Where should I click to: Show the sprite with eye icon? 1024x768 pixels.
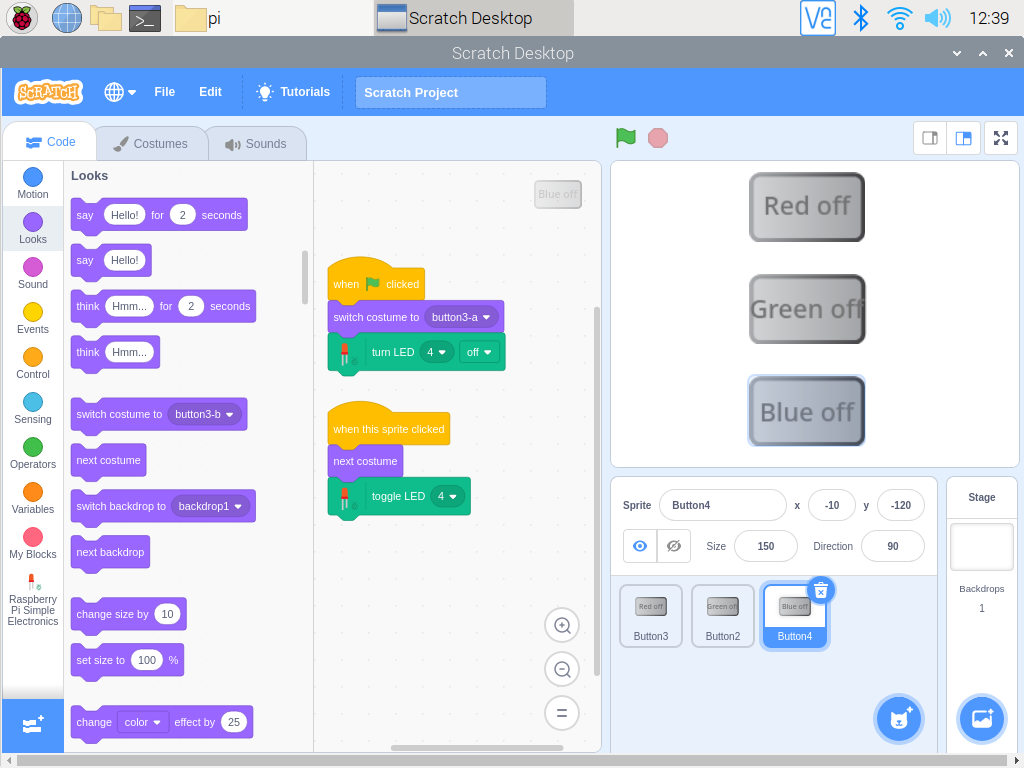(x=640, y=546)
